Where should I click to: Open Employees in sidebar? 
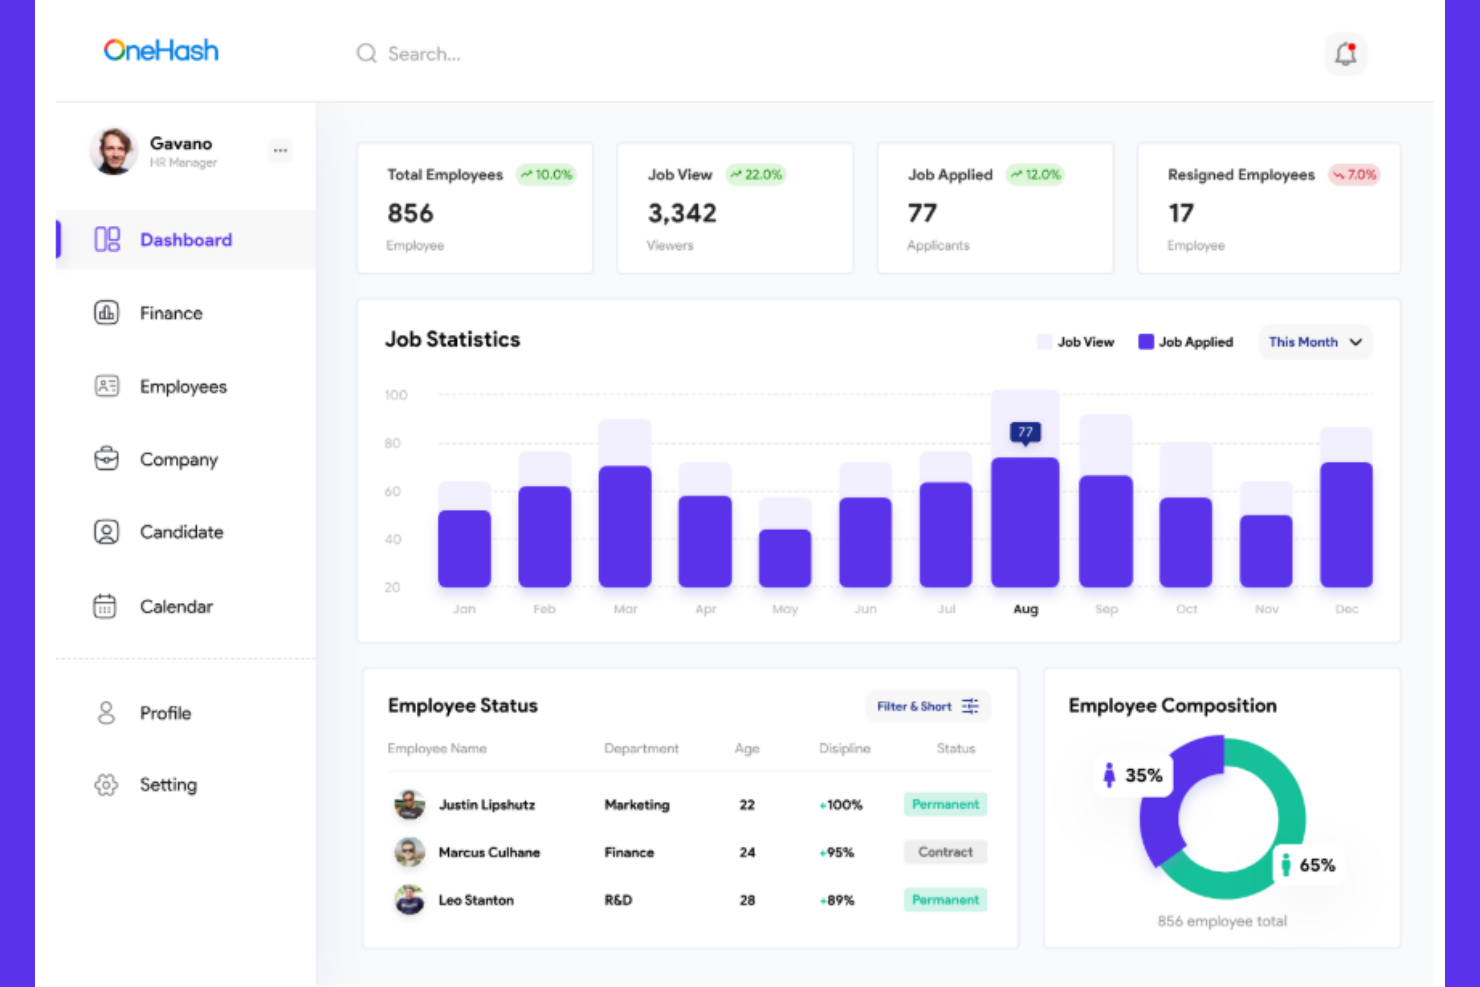pyautogui.click(x=186, y=386)
